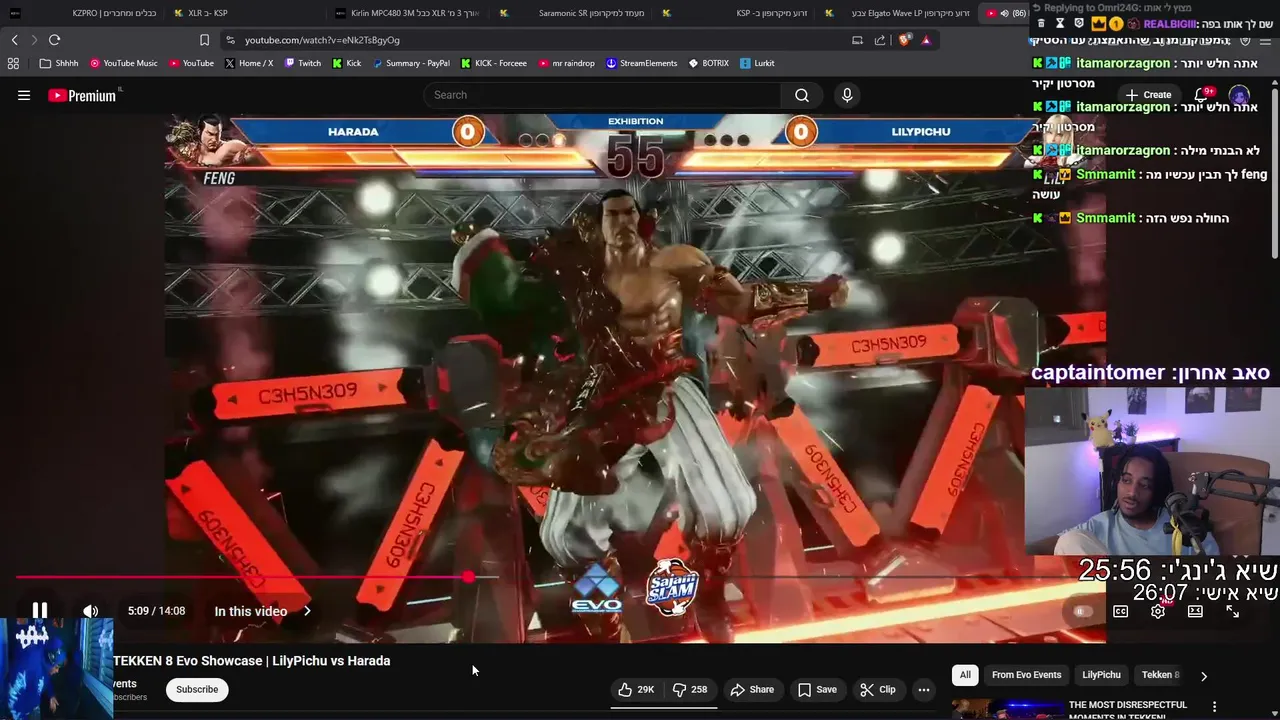Open YouTube notifications bell
This screenshot has width=1280, height=720.
1201,95
